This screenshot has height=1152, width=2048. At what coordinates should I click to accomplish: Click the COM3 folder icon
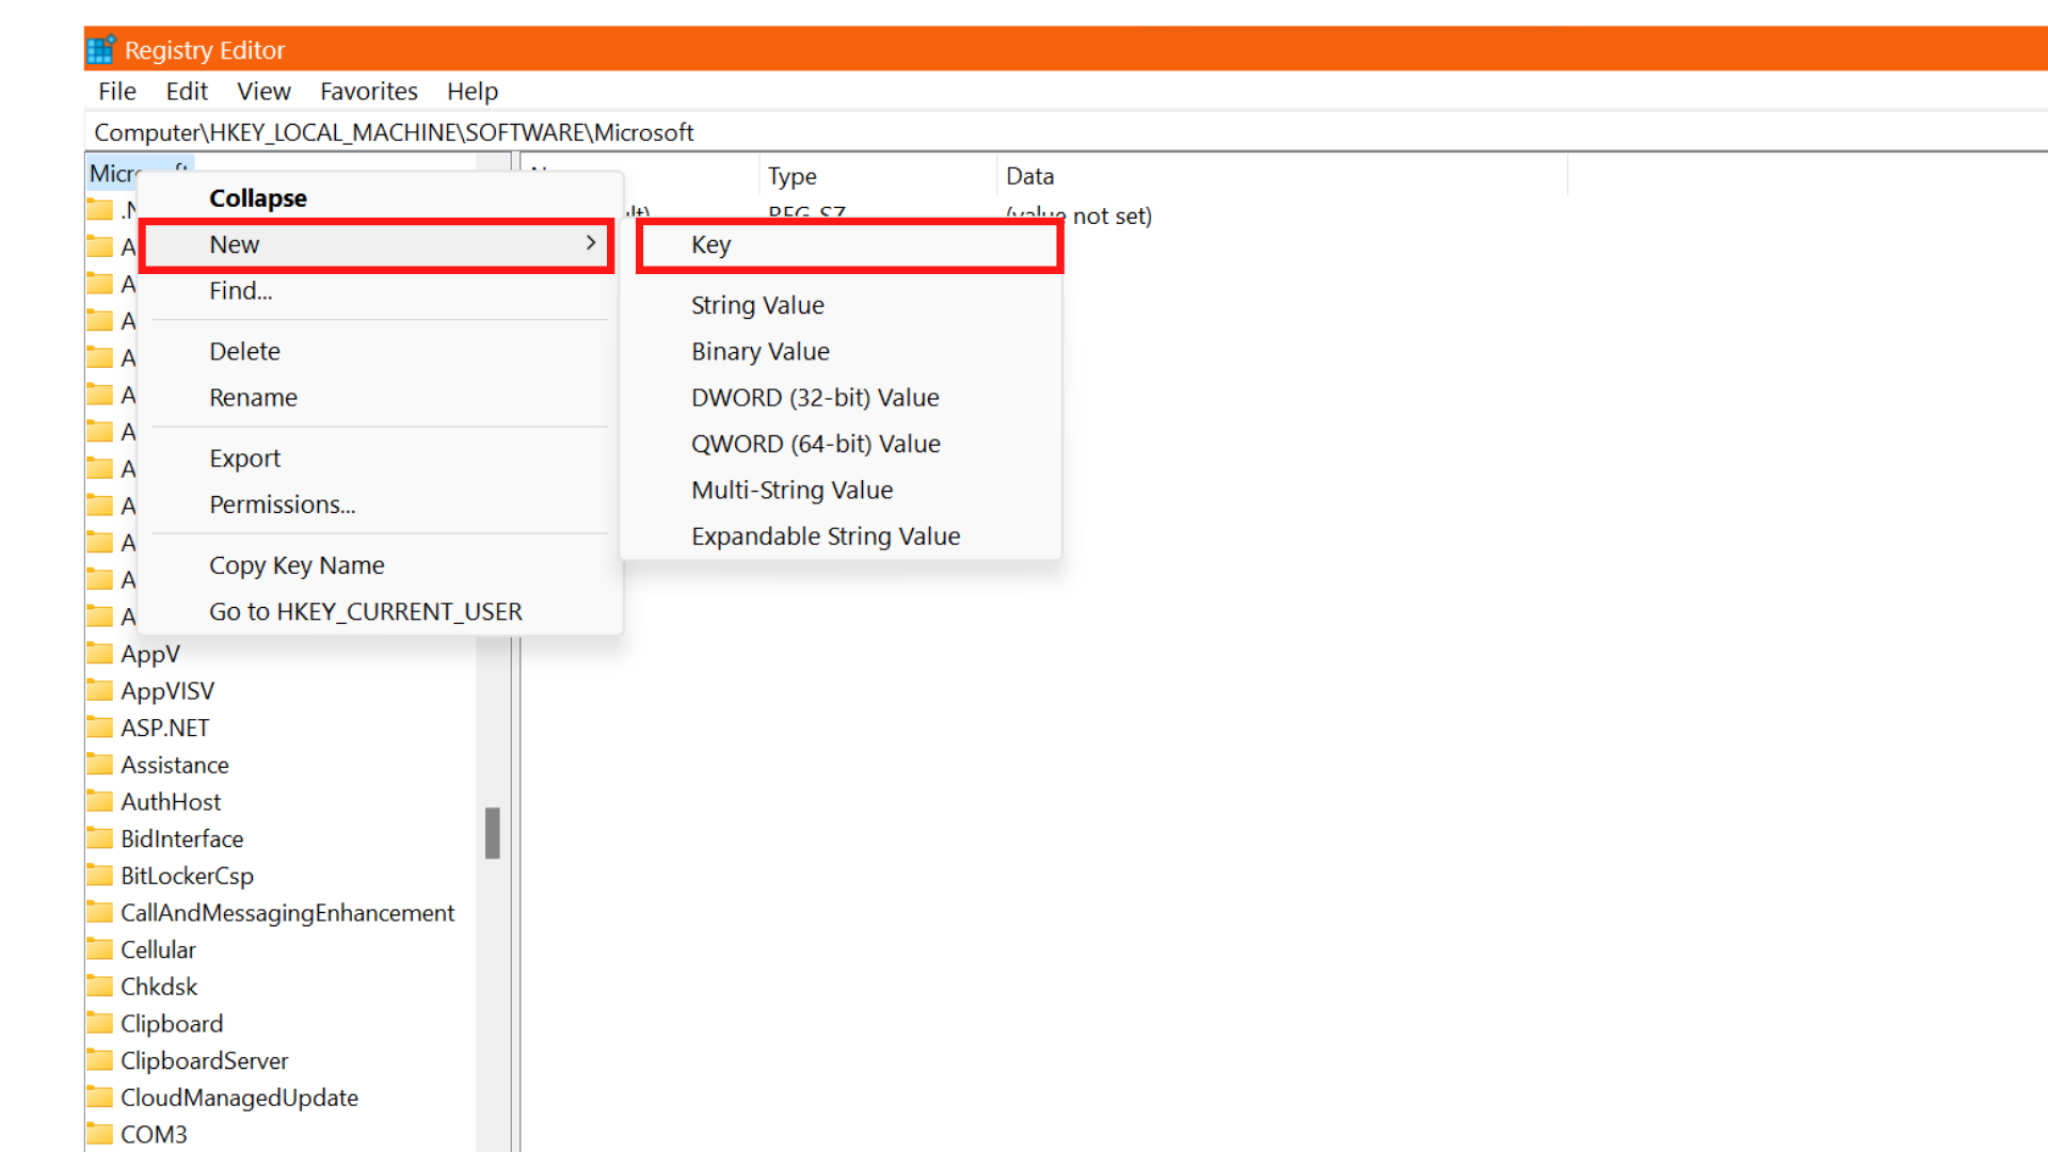99,1134
